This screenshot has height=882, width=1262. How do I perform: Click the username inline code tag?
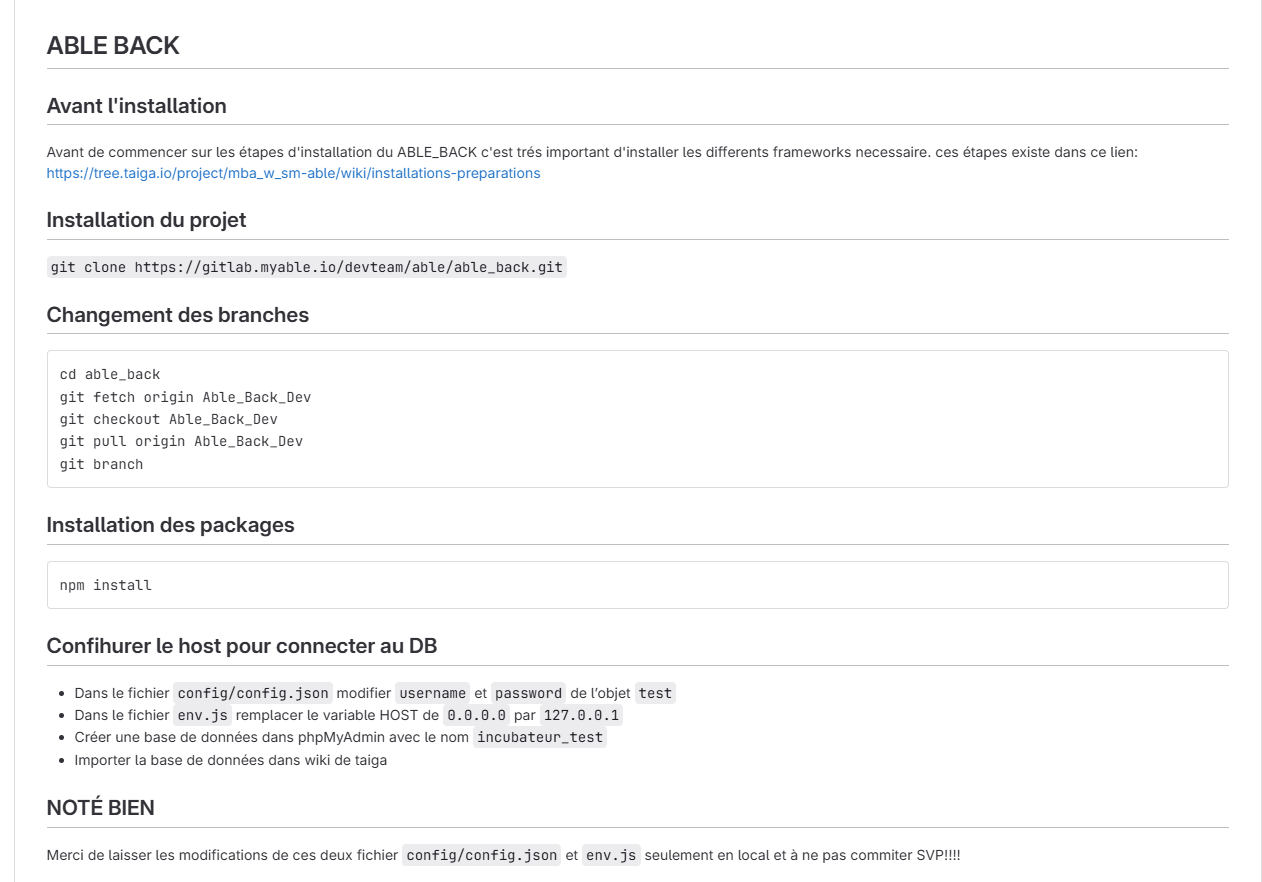[433, 693]
